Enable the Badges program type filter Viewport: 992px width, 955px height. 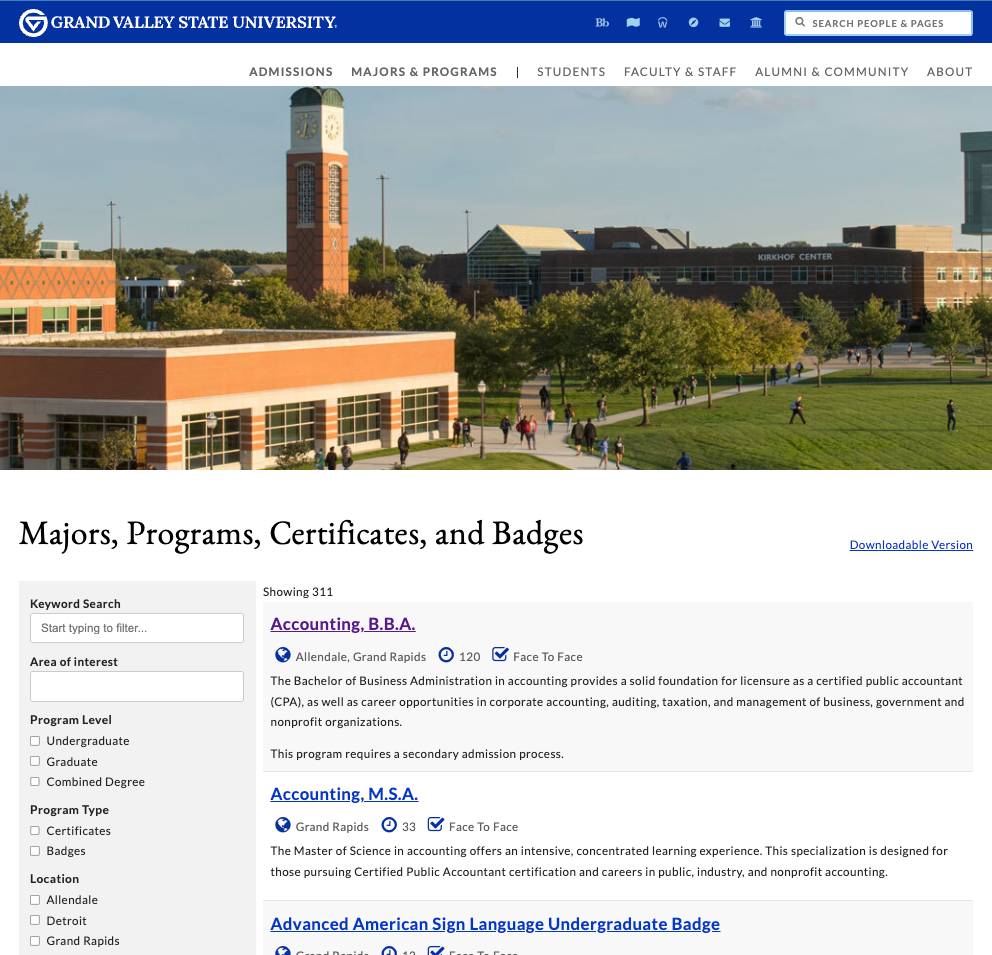click(x=35, y=850)
